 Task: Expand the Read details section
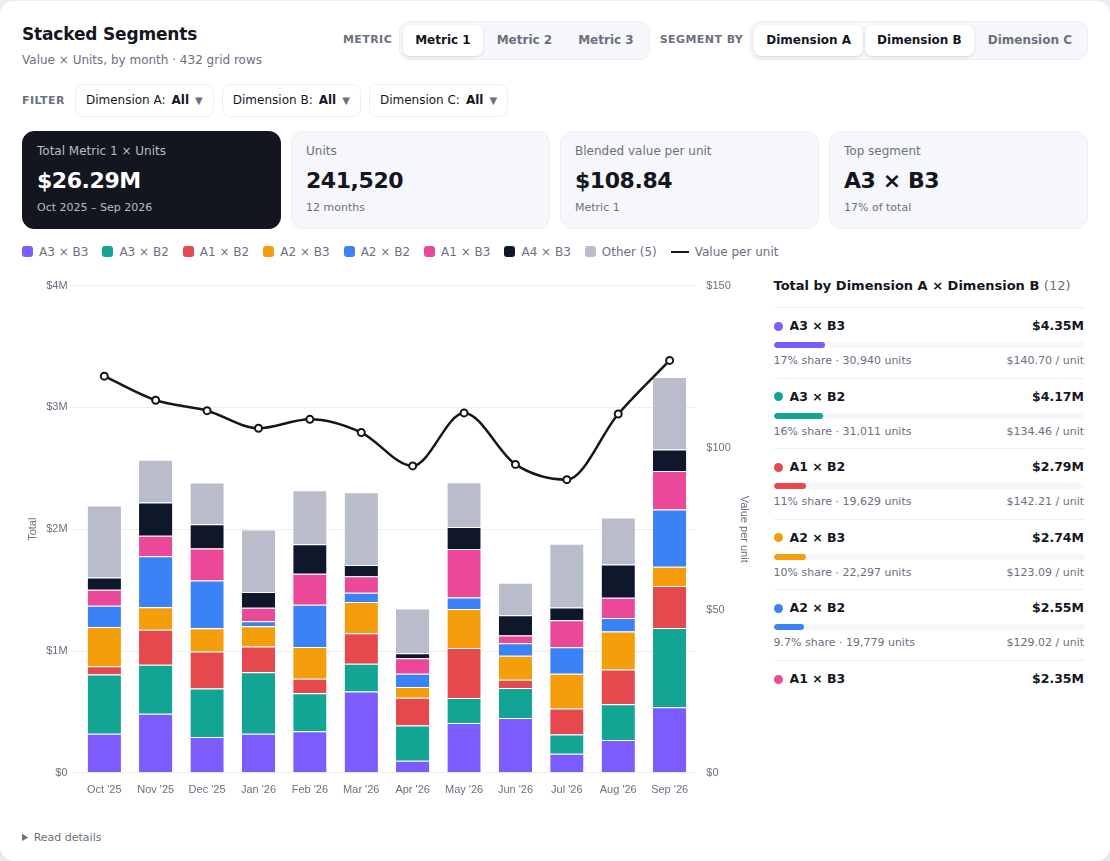coord(62,837)
